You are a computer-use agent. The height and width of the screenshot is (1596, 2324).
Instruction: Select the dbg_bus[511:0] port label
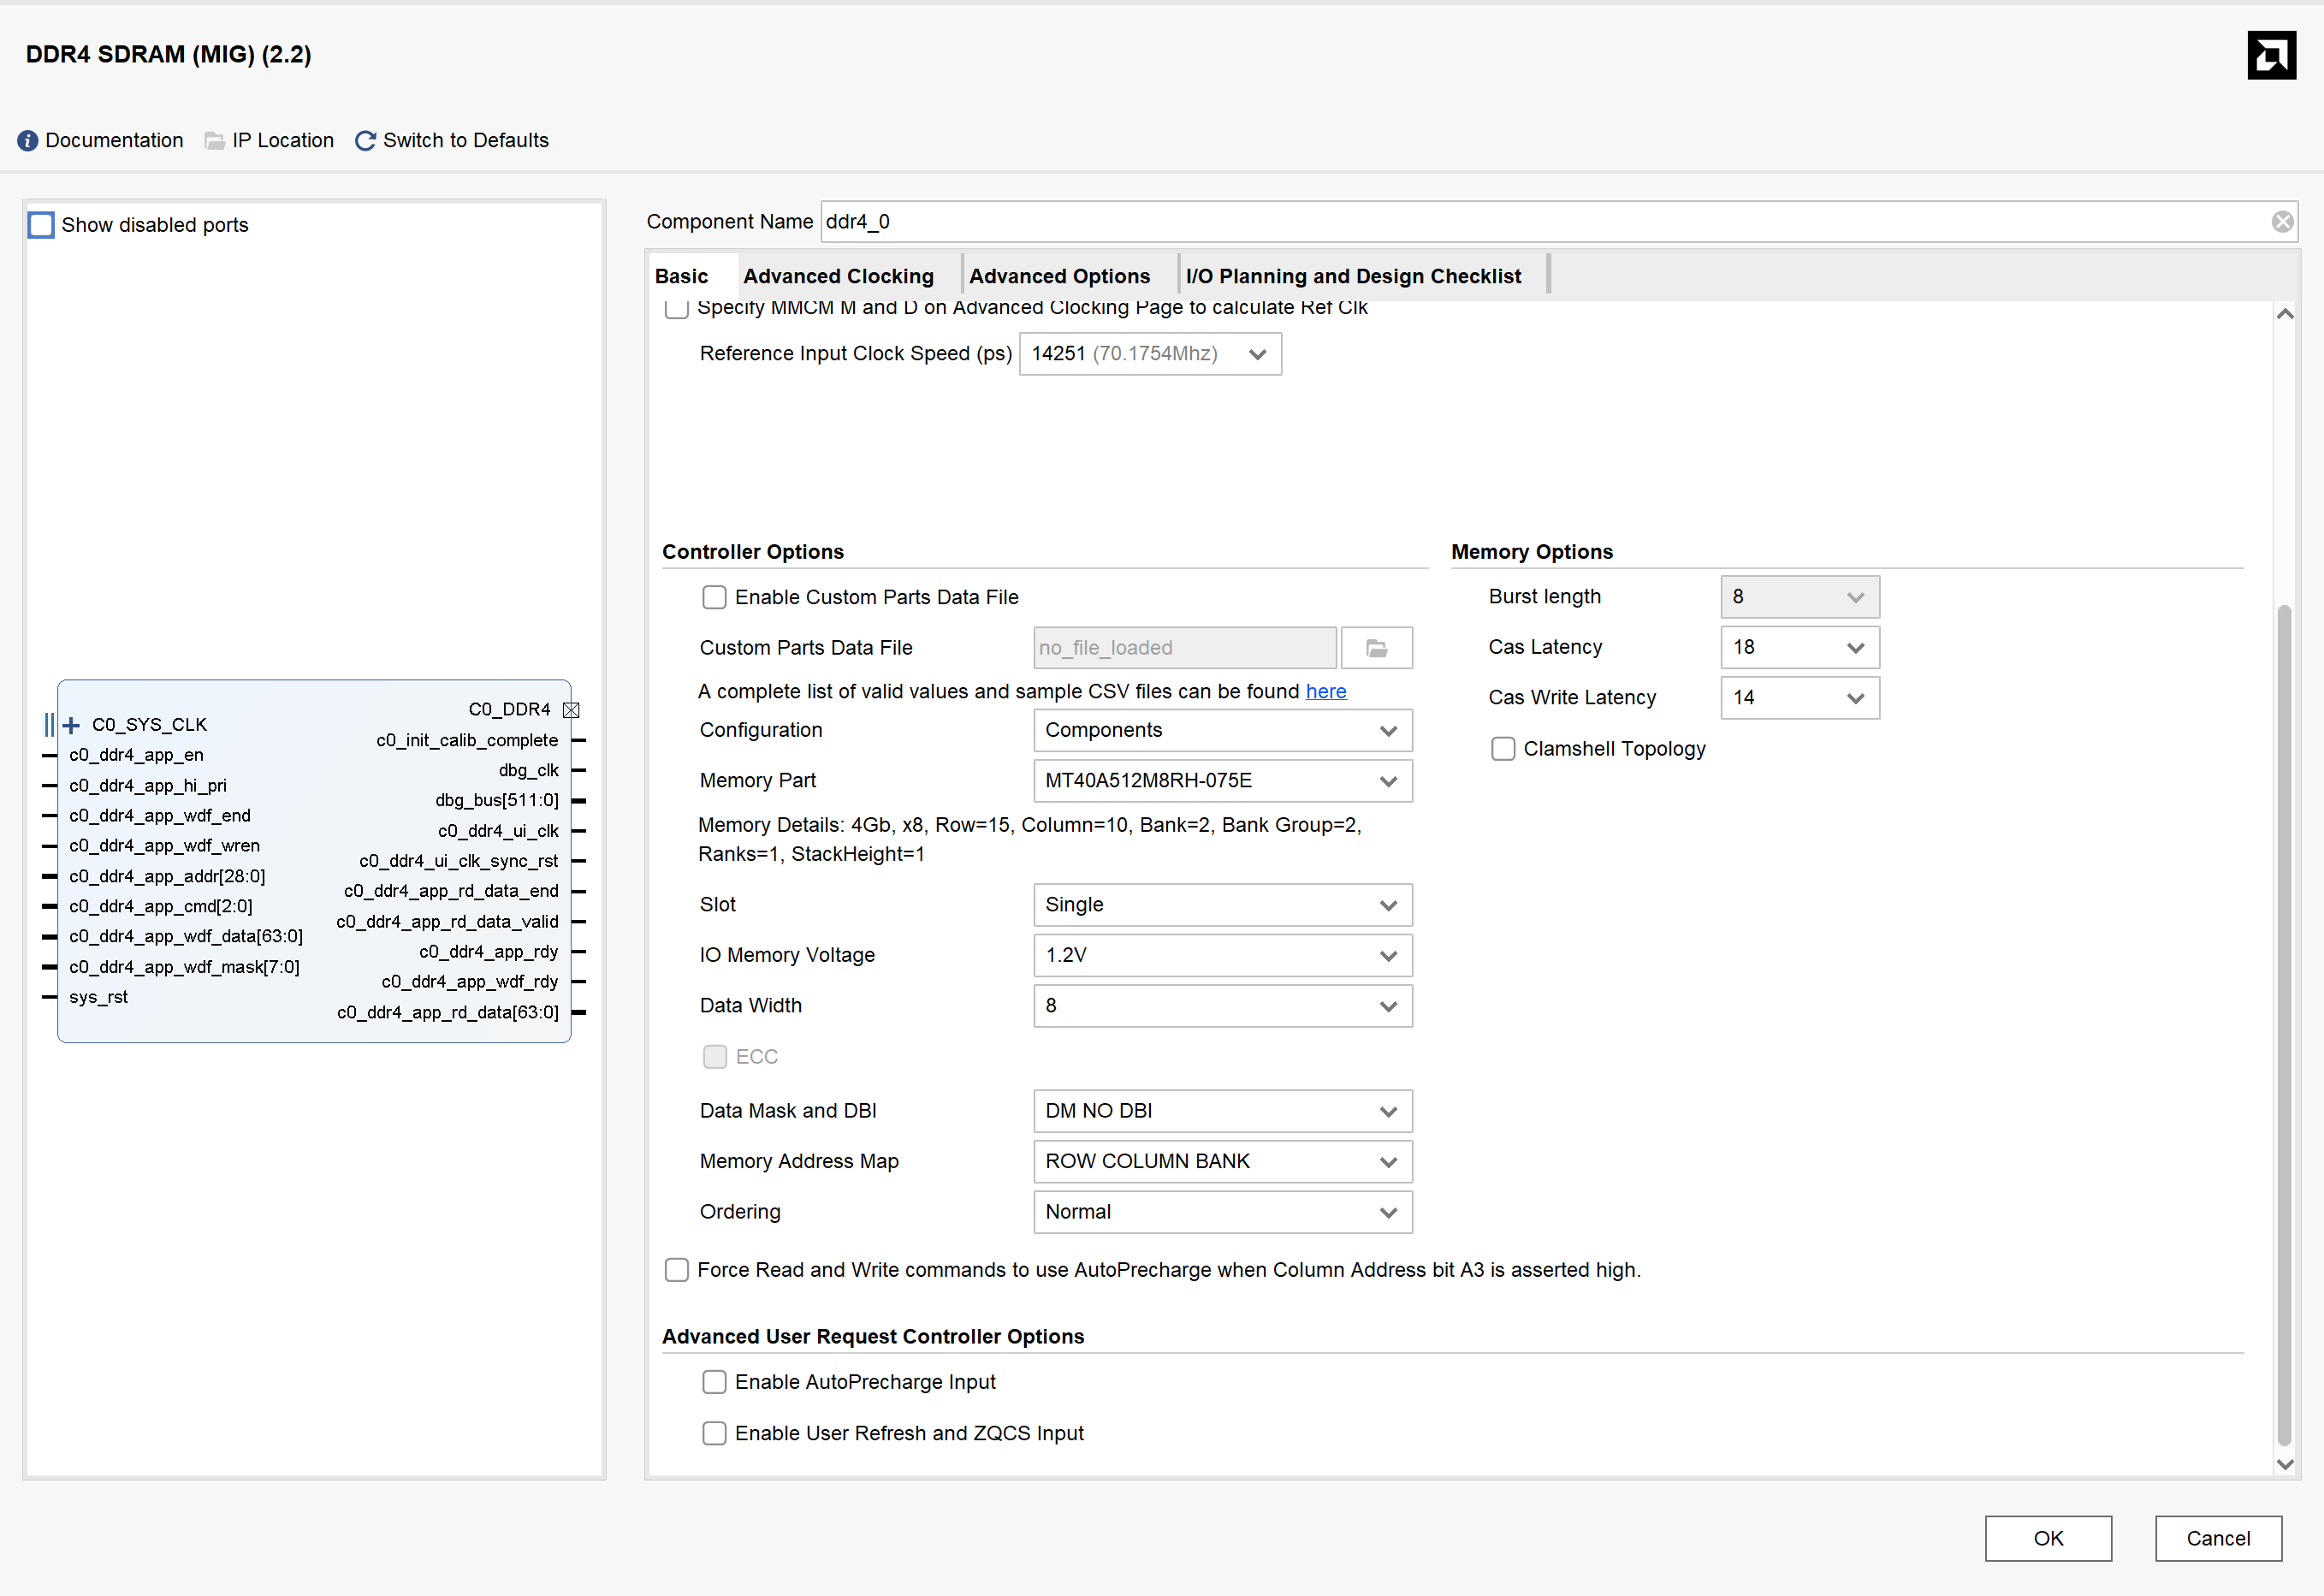coord(497,800)
